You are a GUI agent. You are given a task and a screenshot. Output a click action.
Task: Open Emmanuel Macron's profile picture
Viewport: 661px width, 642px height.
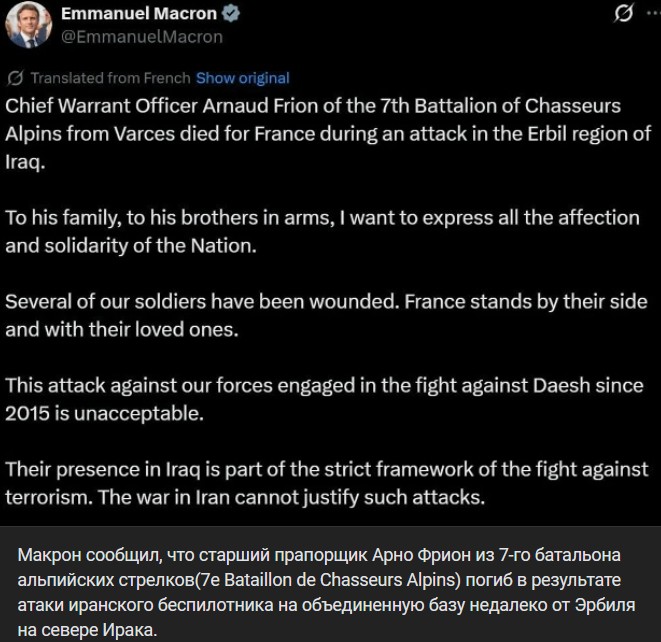(x=30, y=24)
